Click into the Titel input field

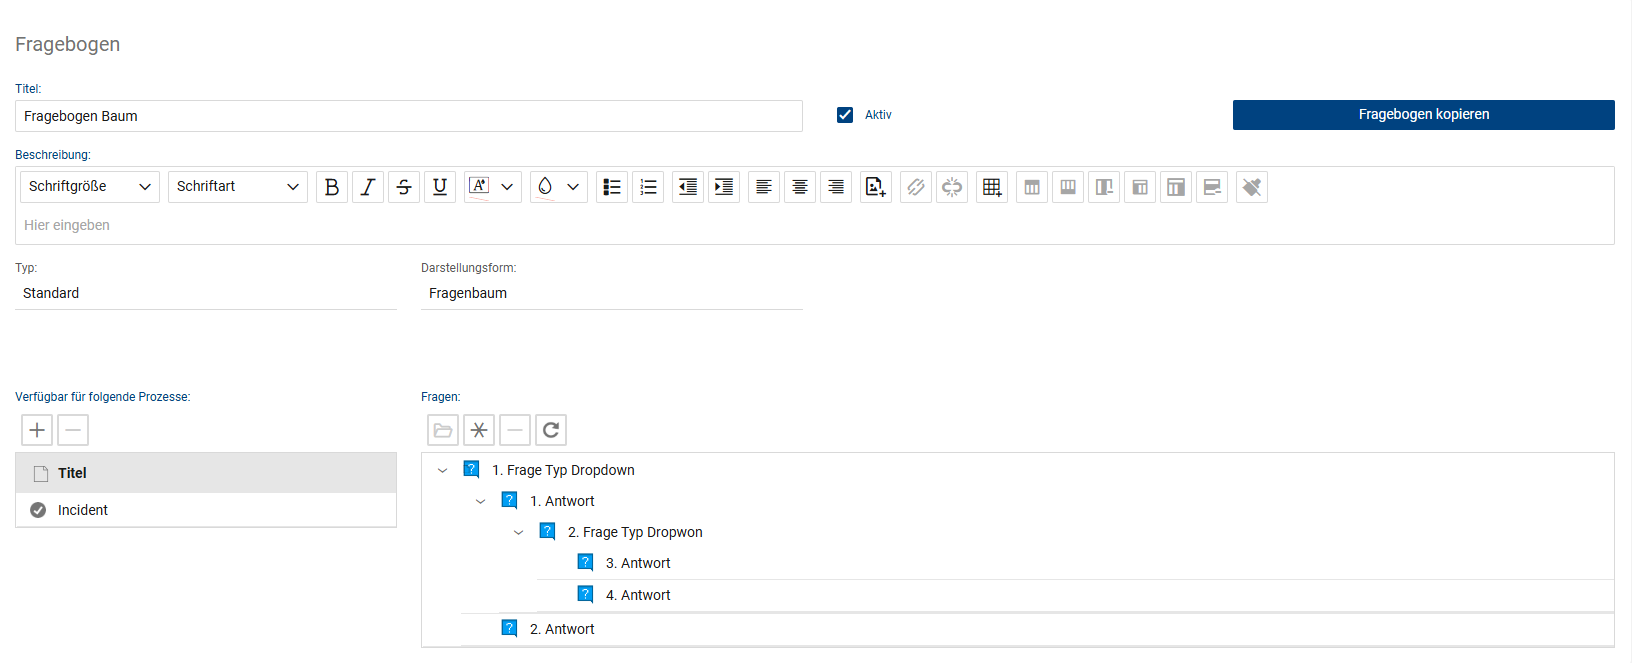coord(409,116)
